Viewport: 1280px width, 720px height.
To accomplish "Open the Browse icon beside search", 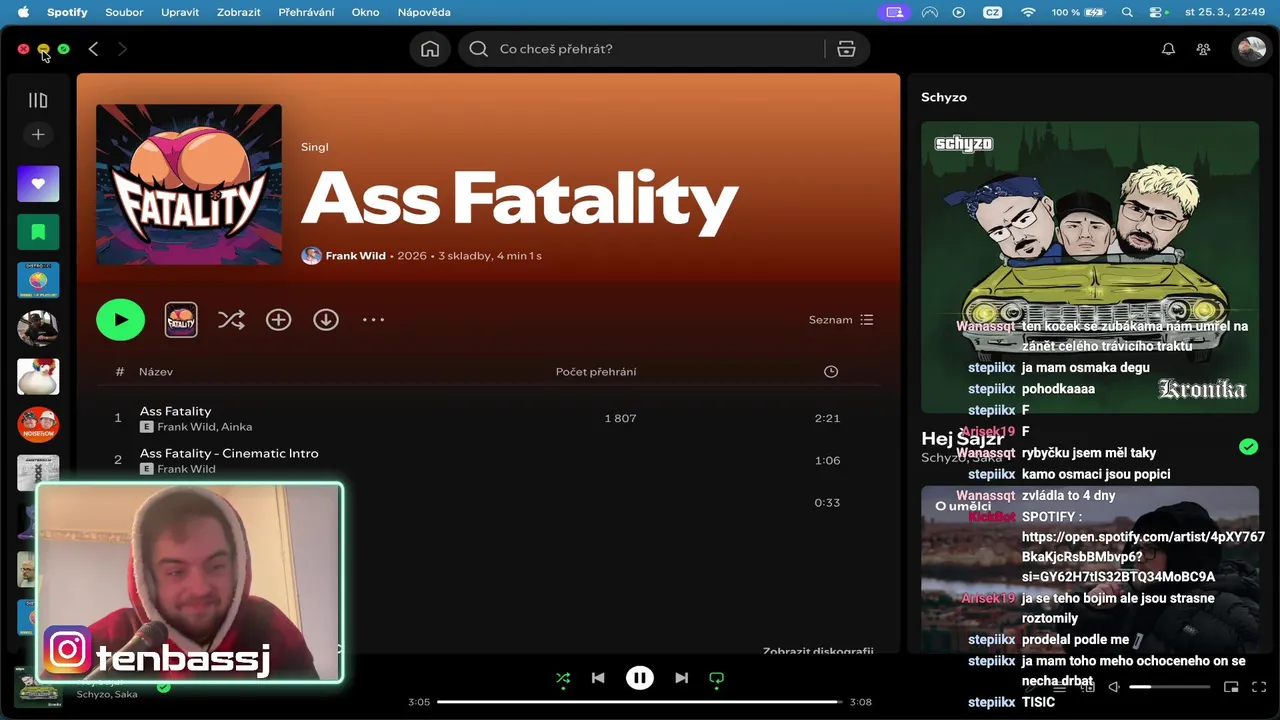I will pos(846,49).
